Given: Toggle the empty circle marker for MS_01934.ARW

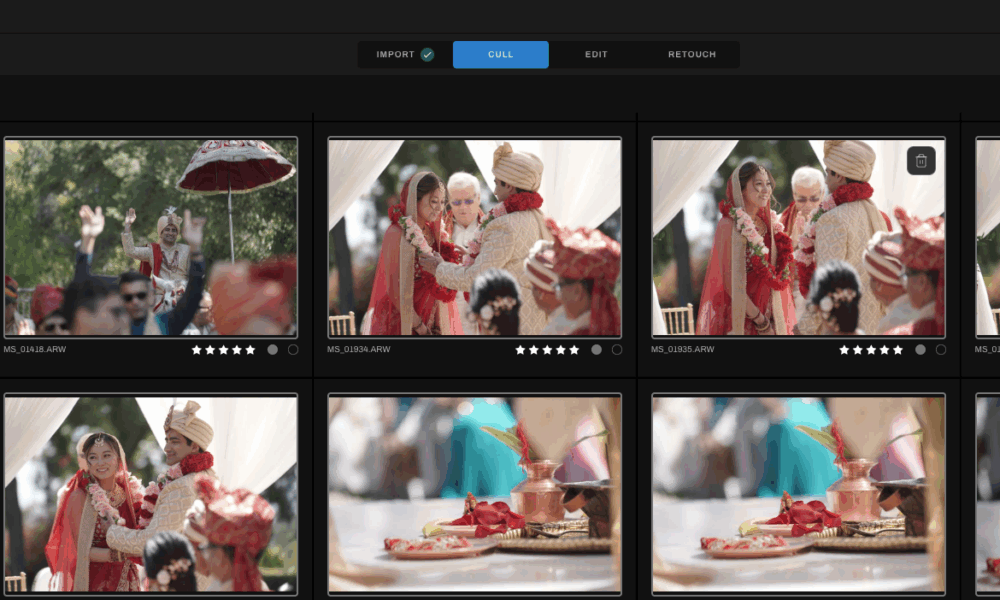Looking at the screenshot, I should (x=617, y=349).
